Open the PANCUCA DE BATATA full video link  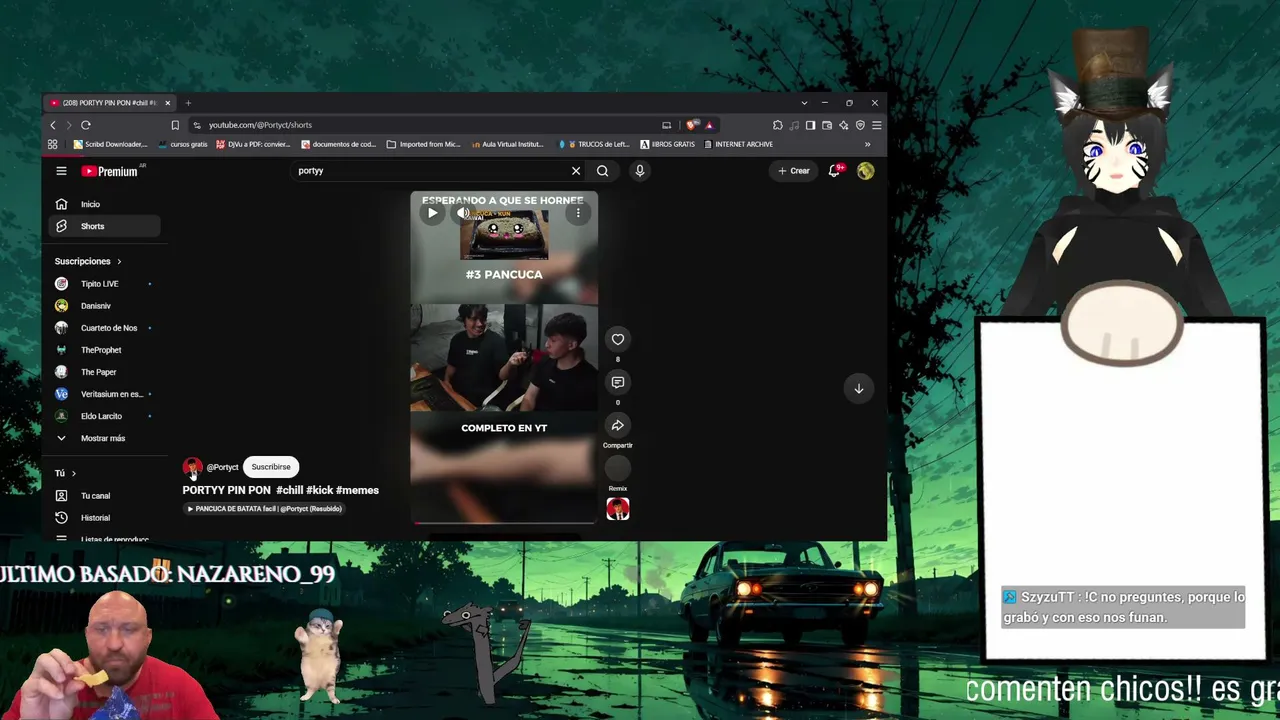click(265, 509)
